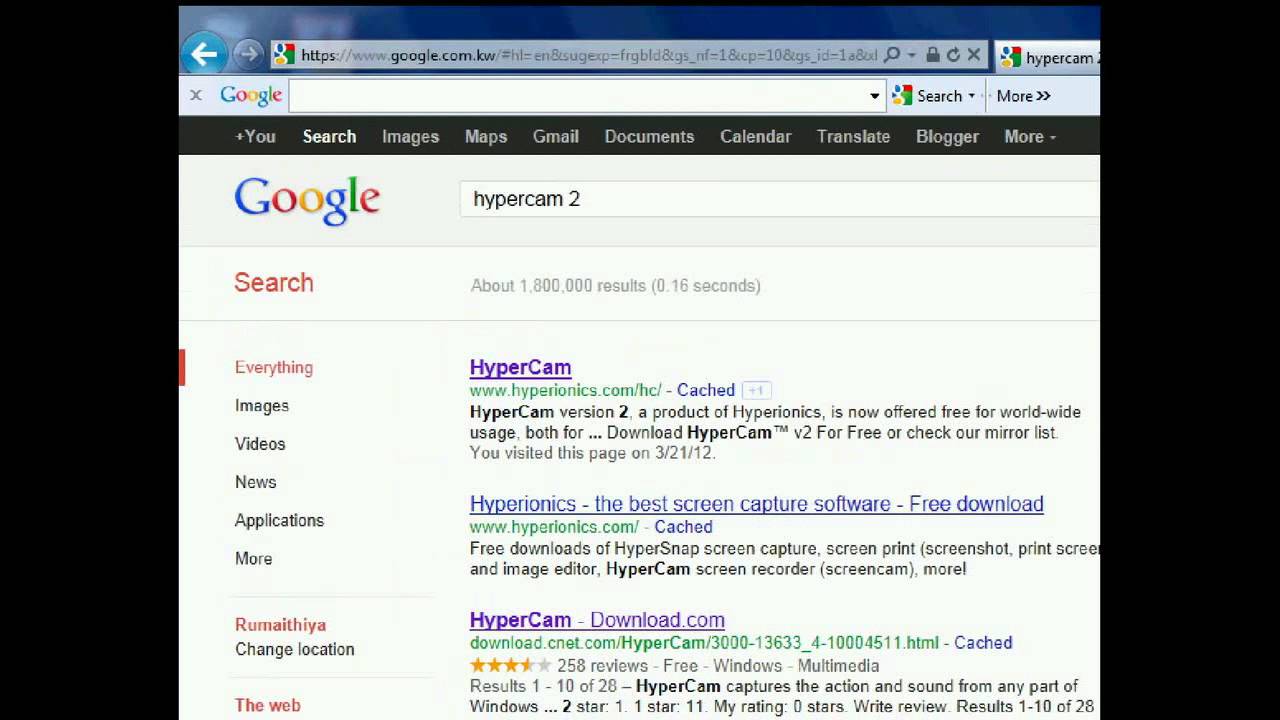1280x720 pixels.
Task: Click the 'Rumaithiya' location label
Action: coord(280,624)
